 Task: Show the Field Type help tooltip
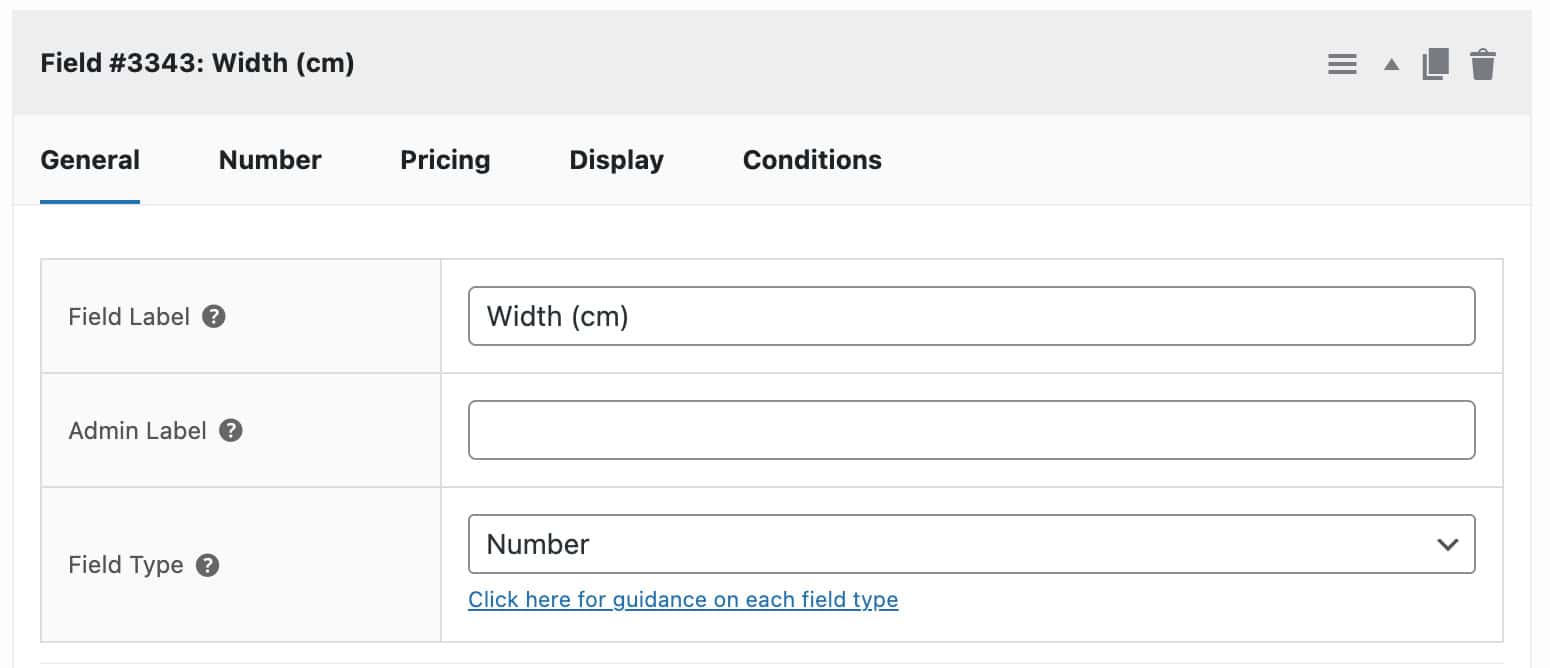pyautogui.click(x=206, y=564)
